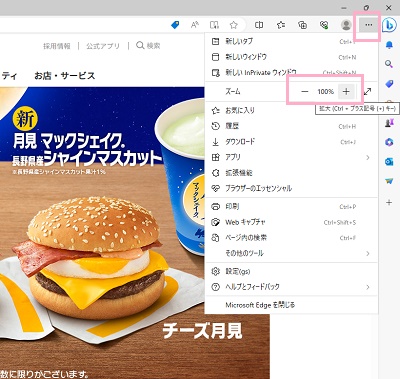This screenshot has height=379, width=400.
Task: Open ブラウザーのエッセンシャル menu item
Action: 291,188
